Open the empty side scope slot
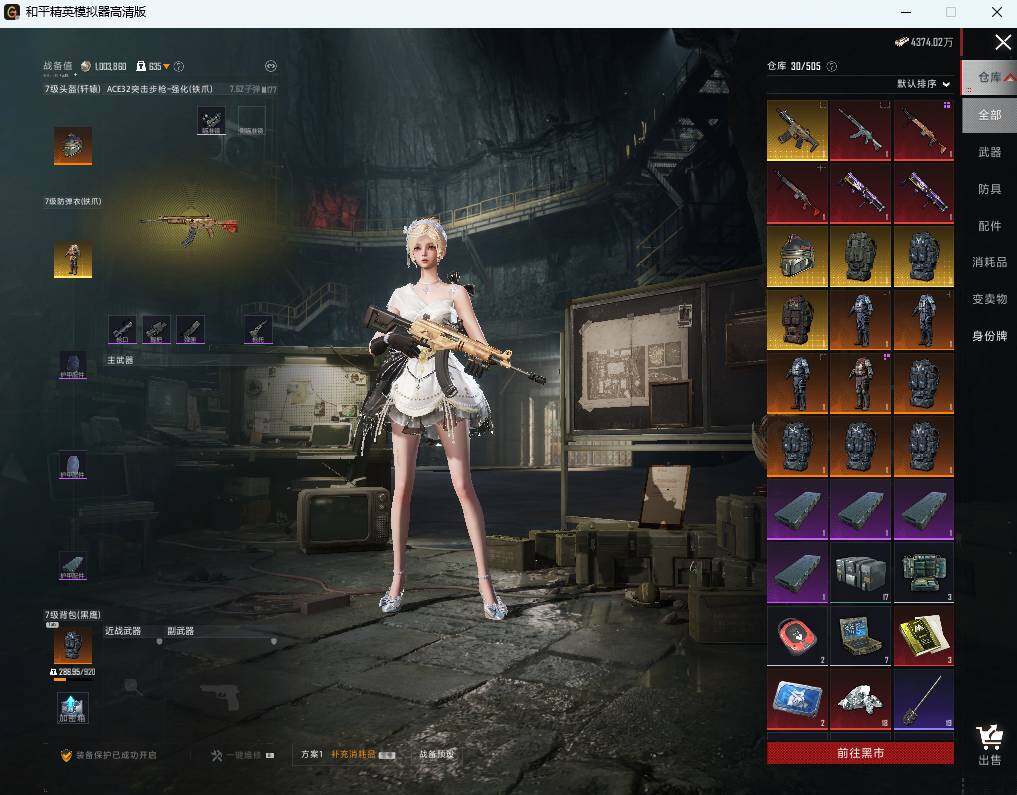 [x=251, y=121]
